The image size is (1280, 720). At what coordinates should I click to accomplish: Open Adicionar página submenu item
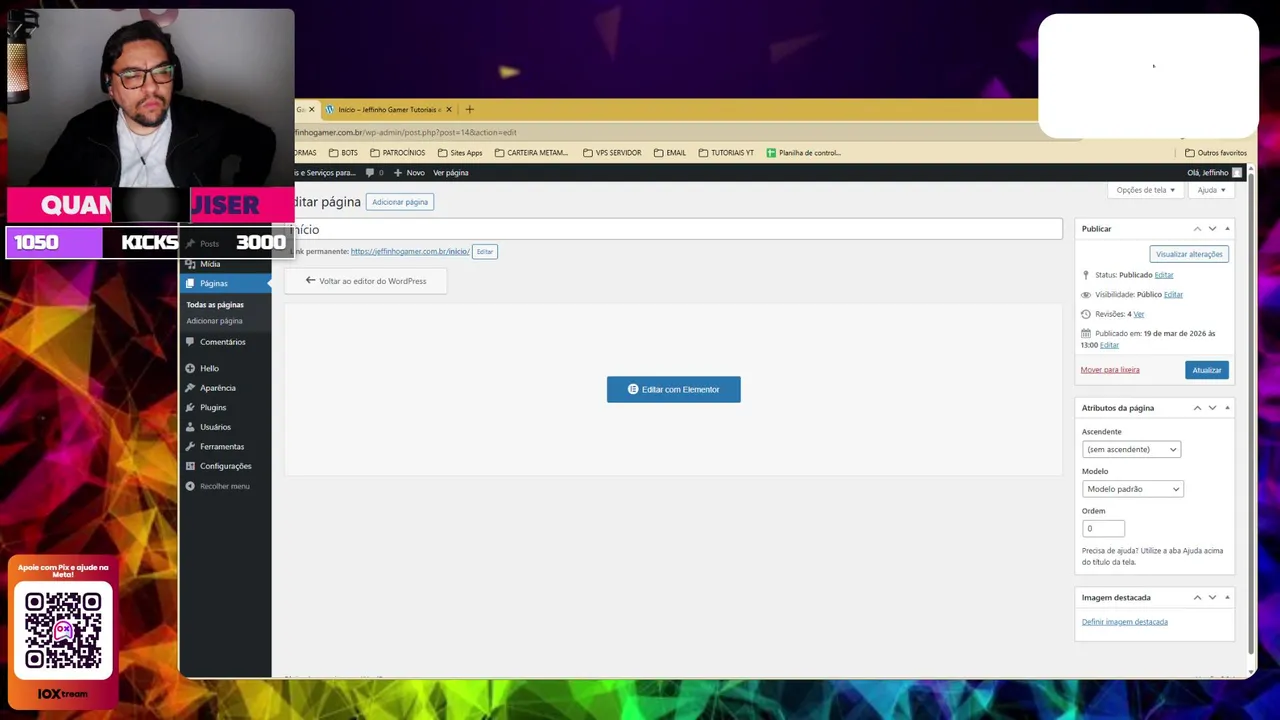214,321
